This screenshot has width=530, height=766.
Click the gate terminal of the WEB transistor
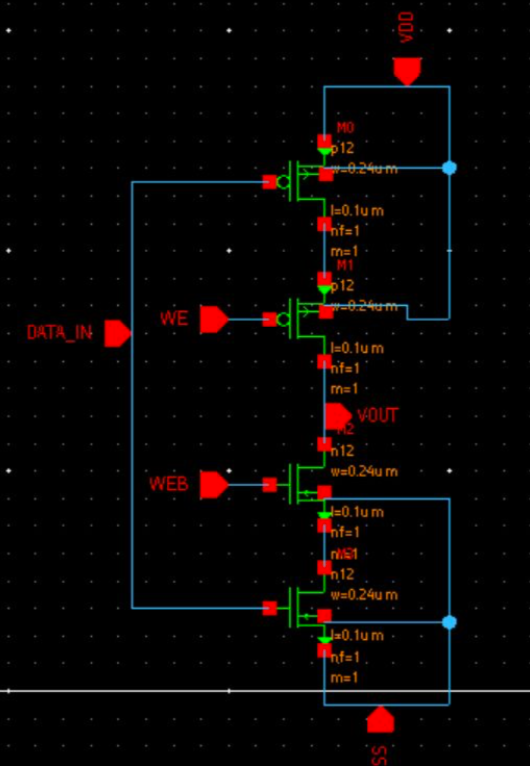pos(270,485)
